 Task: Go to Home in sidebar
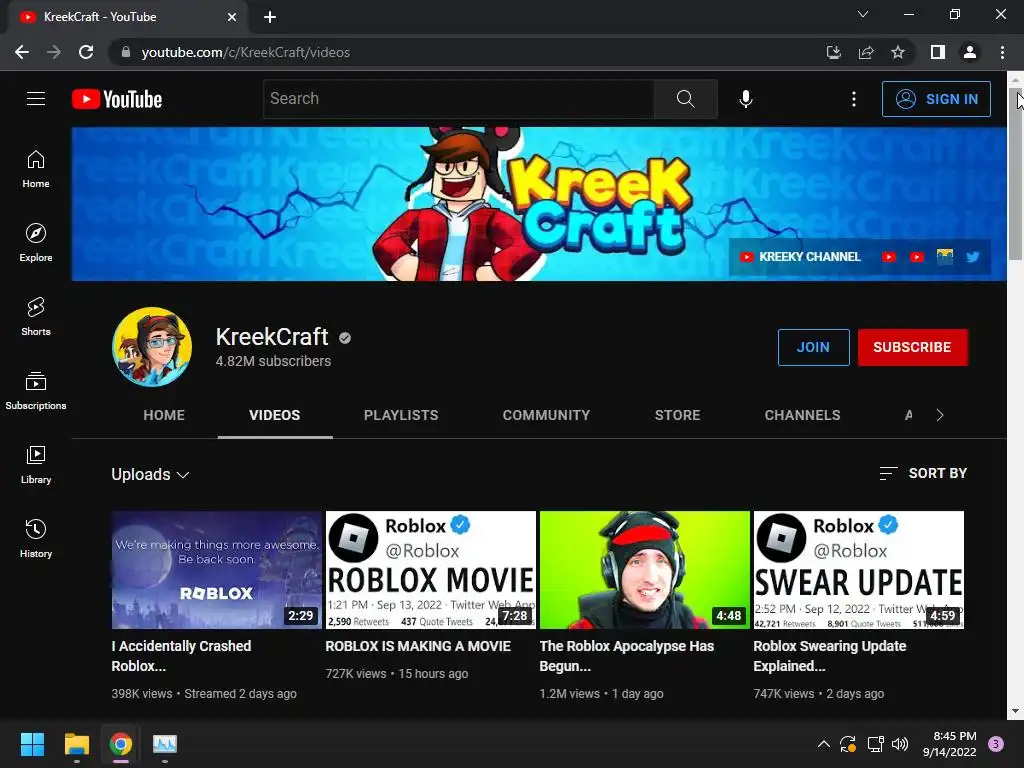[x=36, y=169]
